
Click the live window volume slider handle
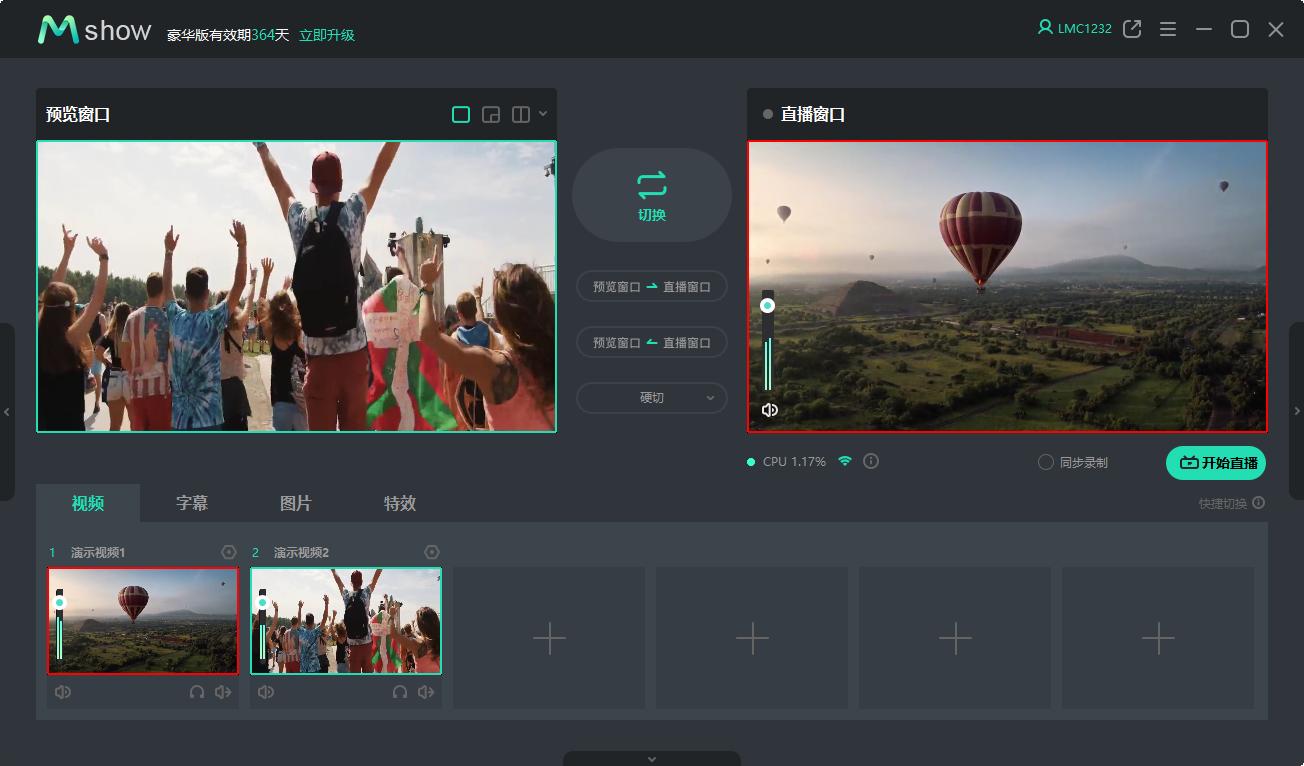pos(767,306)
